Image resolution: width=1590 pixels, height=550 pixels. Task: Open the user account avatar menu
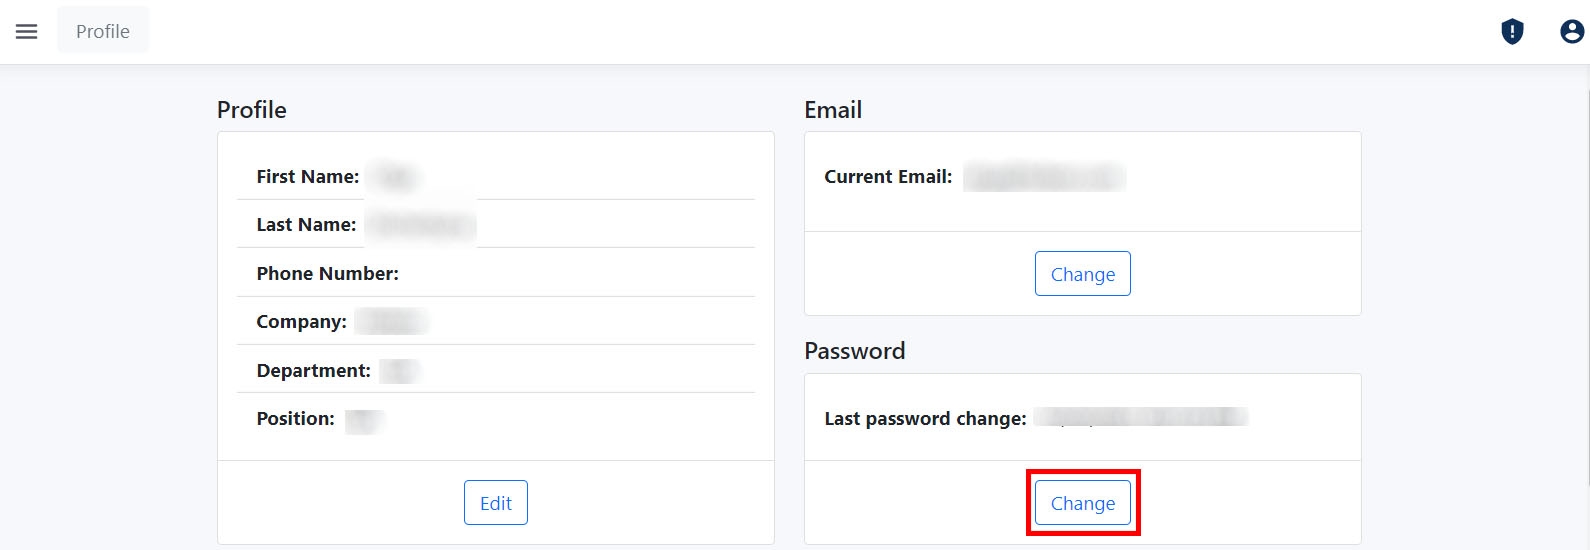1572,32
